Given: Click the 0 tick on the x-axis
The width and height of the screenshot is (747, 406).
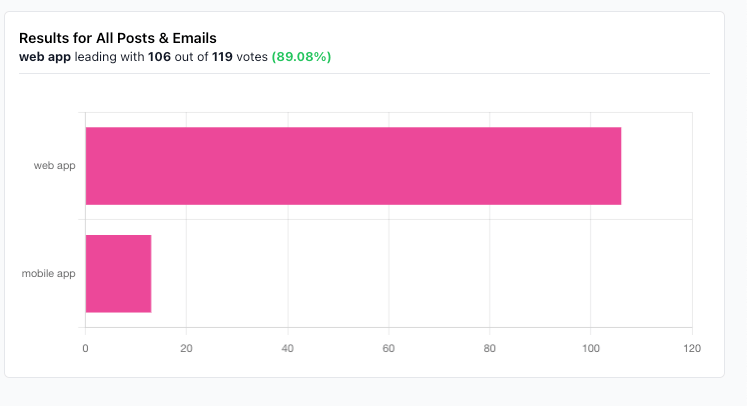Looking at the screenshot, I should pyautogui.click(x=85, y=348).
